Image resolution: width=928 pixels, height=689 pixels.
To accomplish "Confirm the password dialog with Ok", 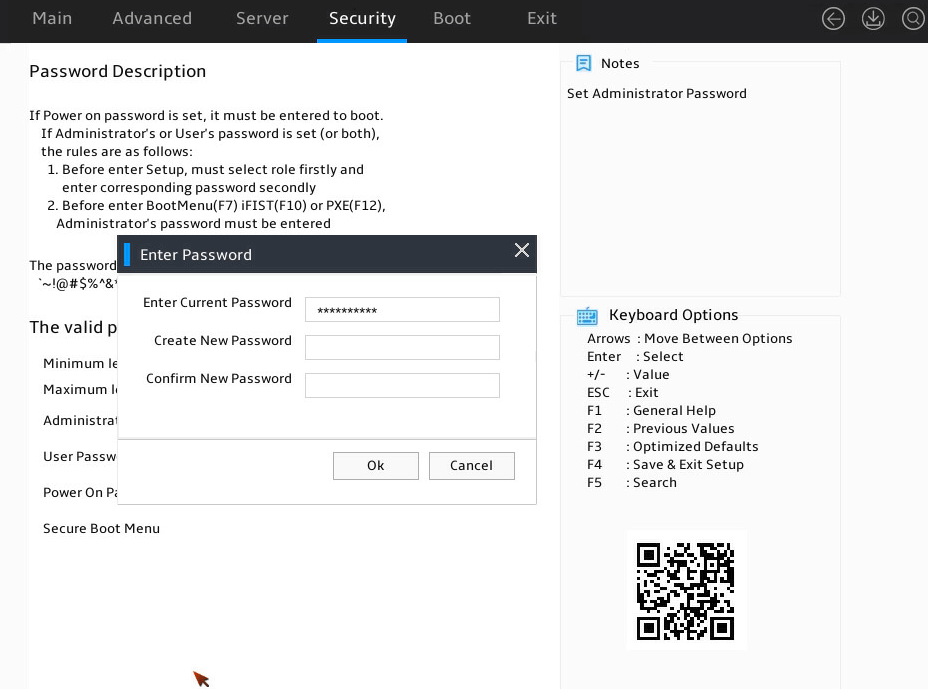I will [376, 466].
